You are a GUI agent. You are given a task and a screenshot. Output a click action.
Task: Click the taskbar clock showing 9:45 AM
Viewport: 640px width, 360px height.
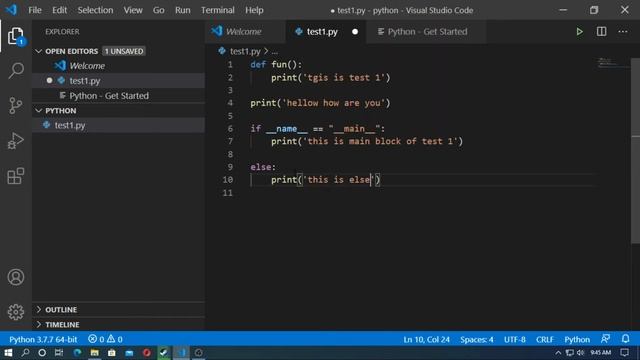(600, 352)
